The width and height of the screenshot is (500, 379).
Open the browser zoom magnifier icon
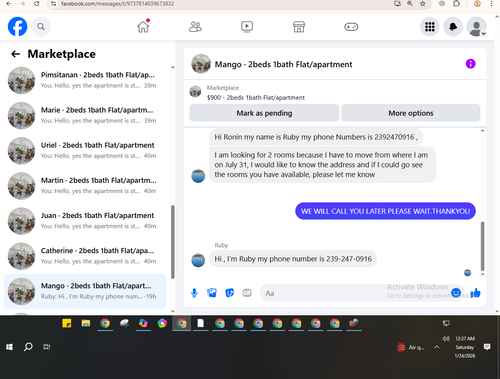point(410,4)
